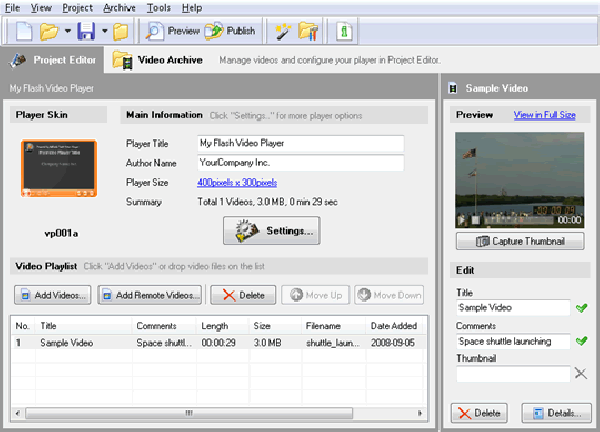
Task: Click the Move Down button
Action: pos(389,295)
